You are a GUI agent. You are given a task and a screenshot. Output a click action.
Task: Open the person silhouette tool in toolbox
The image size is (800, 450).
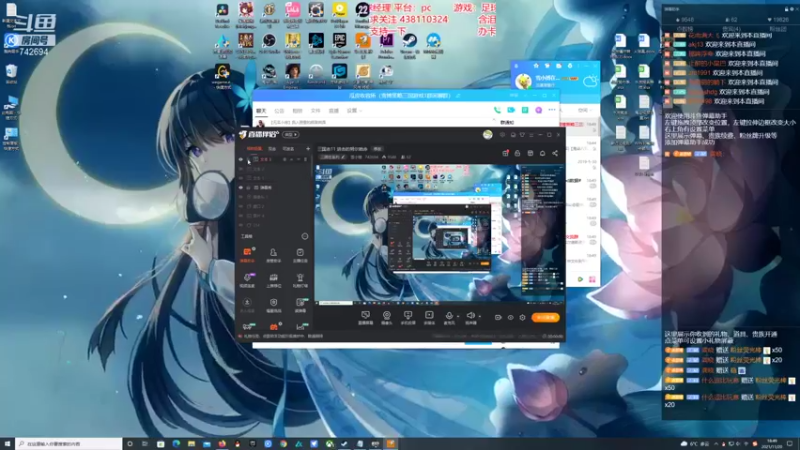click(x=273, y=253)
